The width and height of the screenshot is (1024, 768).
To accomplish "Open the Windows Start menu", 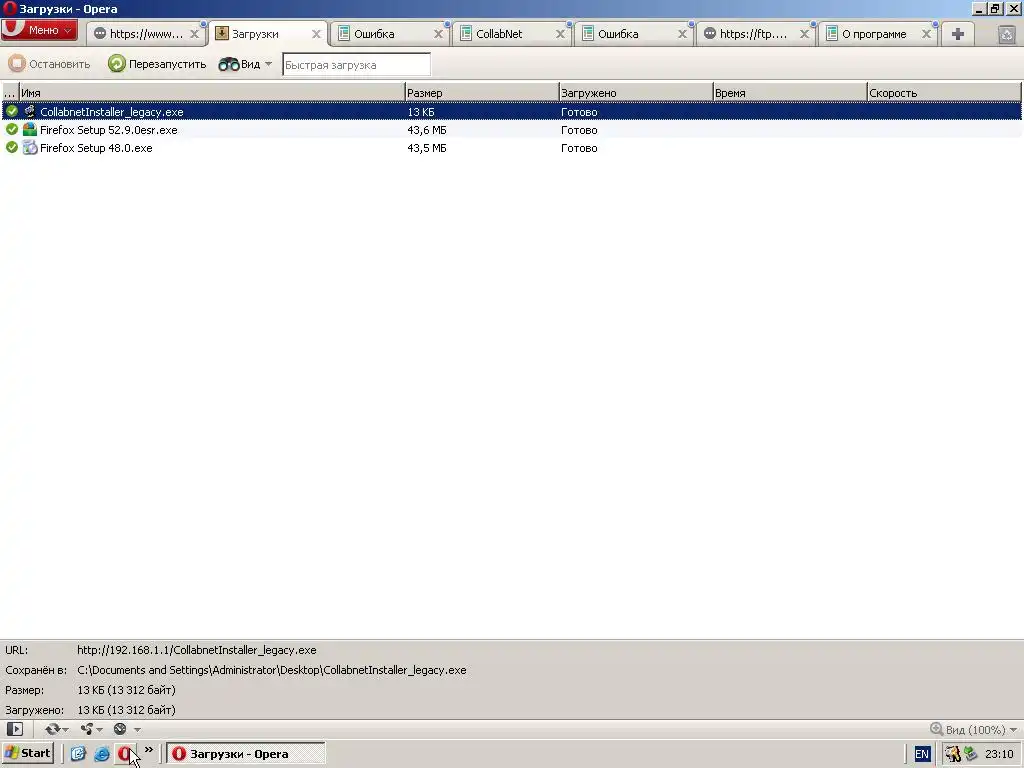I will (27, 754).
